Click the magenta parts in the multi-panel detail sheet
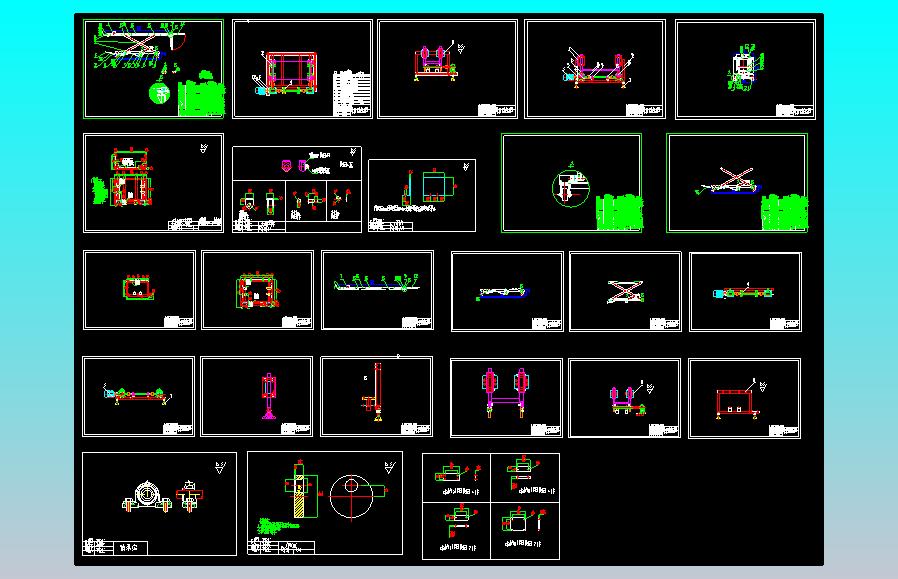The image size is (898, 579). tap(294, 166)
